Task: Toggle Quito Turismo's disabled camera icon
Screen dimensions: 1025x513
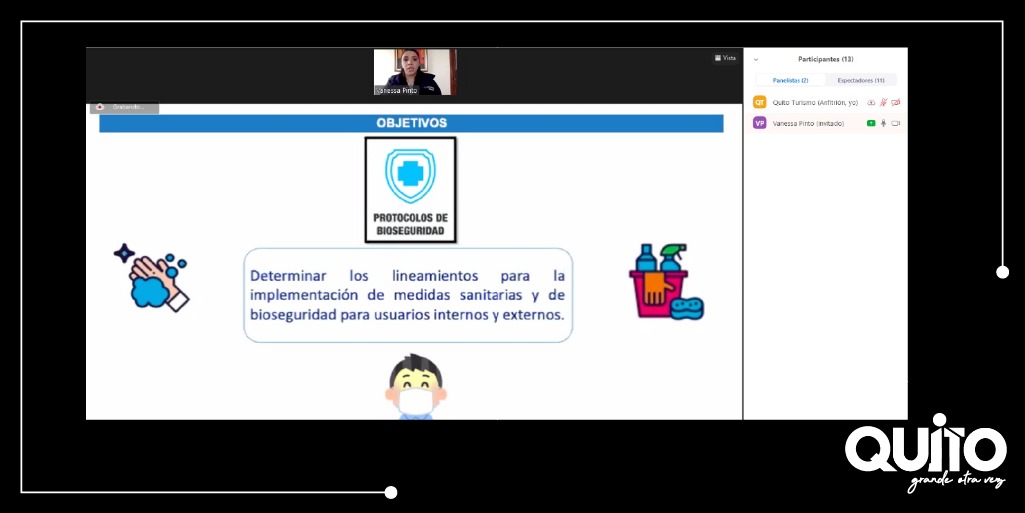Action: [x=896, y=102]
